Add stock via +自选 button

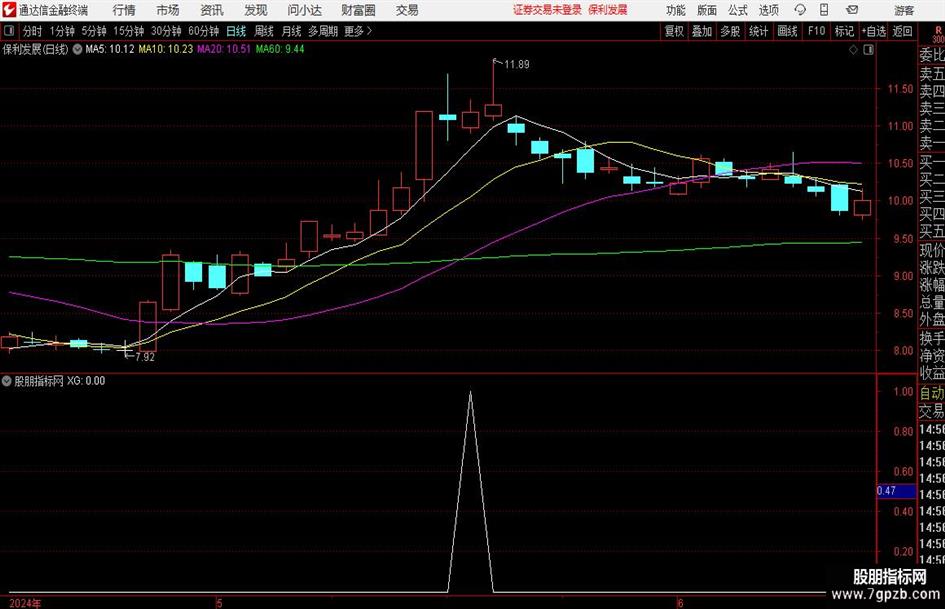pos(874,31)
